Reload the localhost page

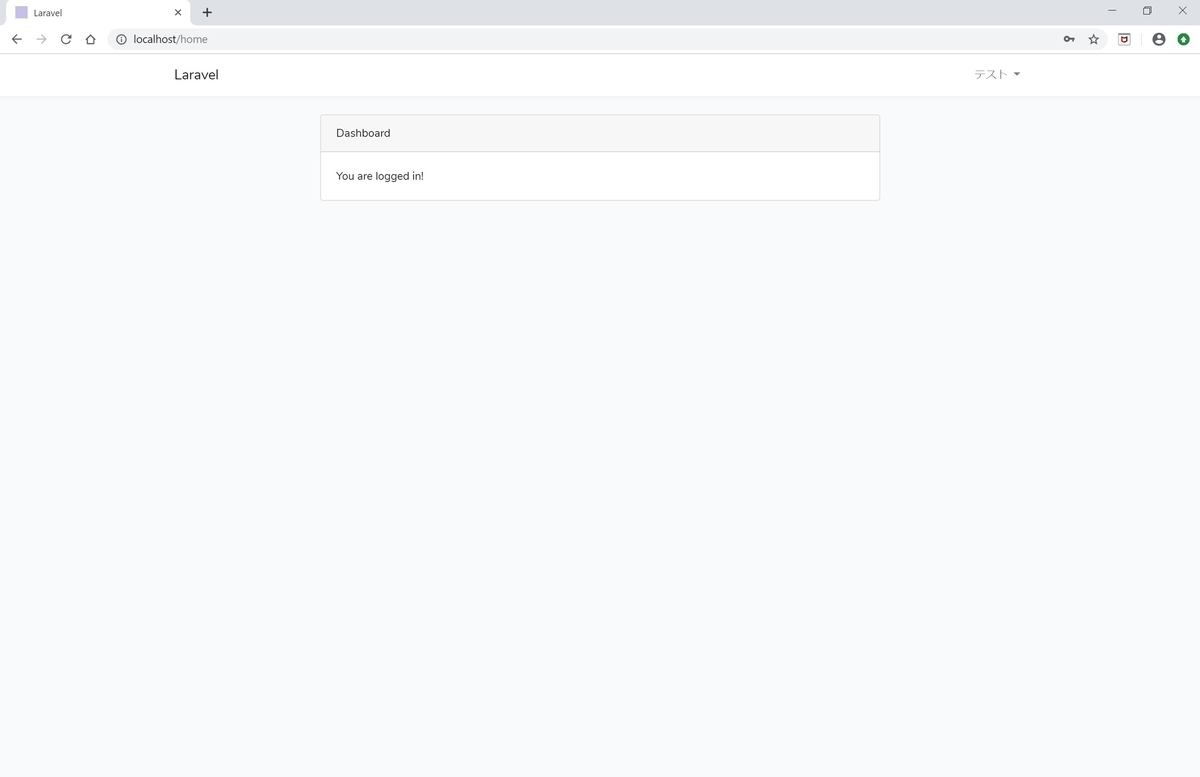coord(65,39)
